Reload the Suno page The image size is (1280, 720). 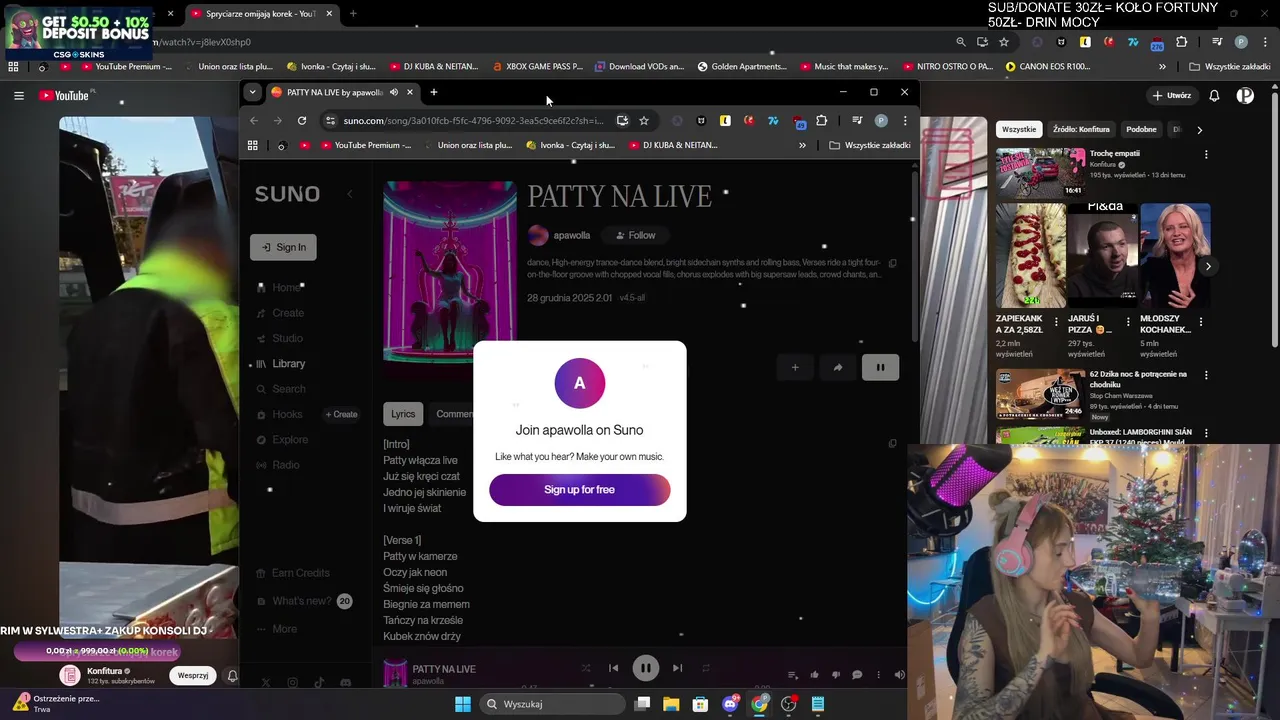tap(302, 120)
